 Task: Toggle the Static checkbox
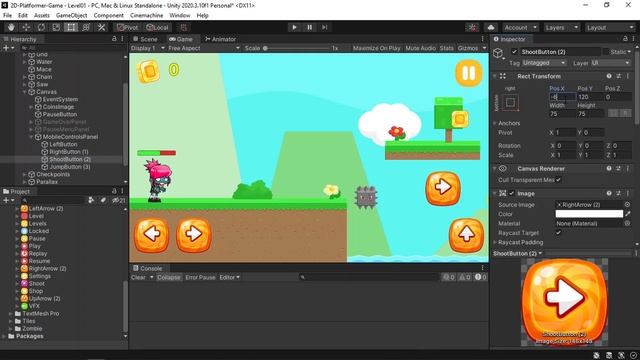(x=606, y=52)
